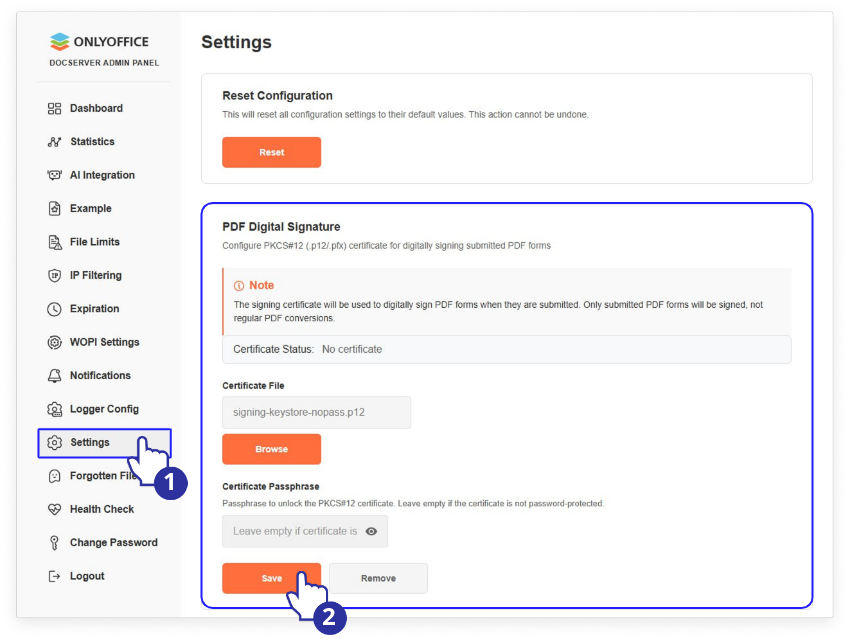This screenshot has width=850, height=639.
Task: Click the AI Integration robot icon
Action: (x=54, y=175)
